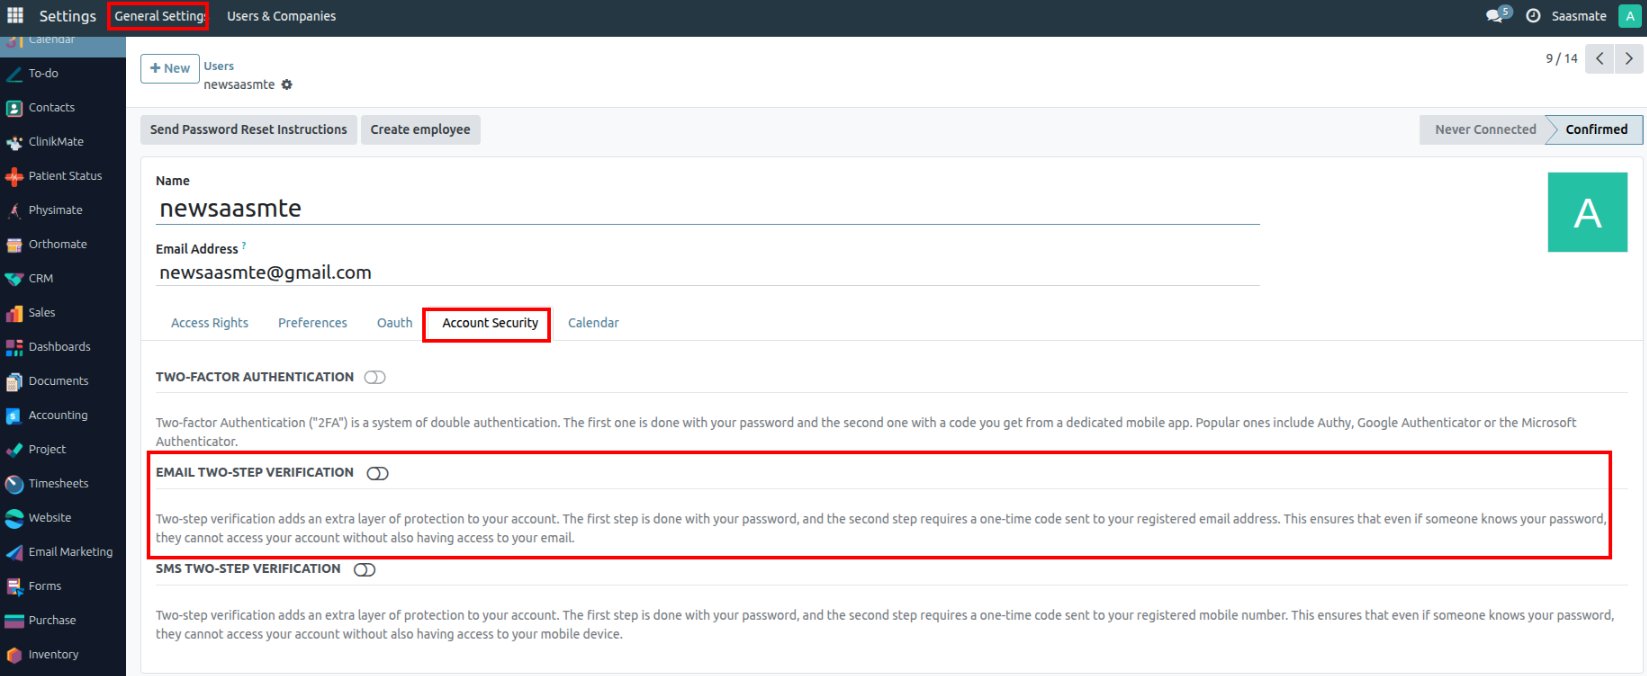This screenshot has height=676, width=1647.
Task: Enable Two-Factor Authentication toggle
Action: pos(375,377)
